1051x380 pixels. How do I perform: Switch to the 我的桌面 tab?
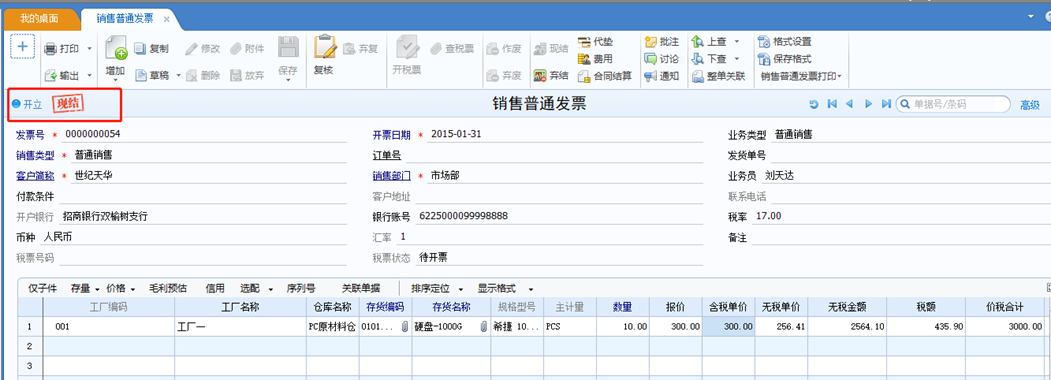[39, 19]
